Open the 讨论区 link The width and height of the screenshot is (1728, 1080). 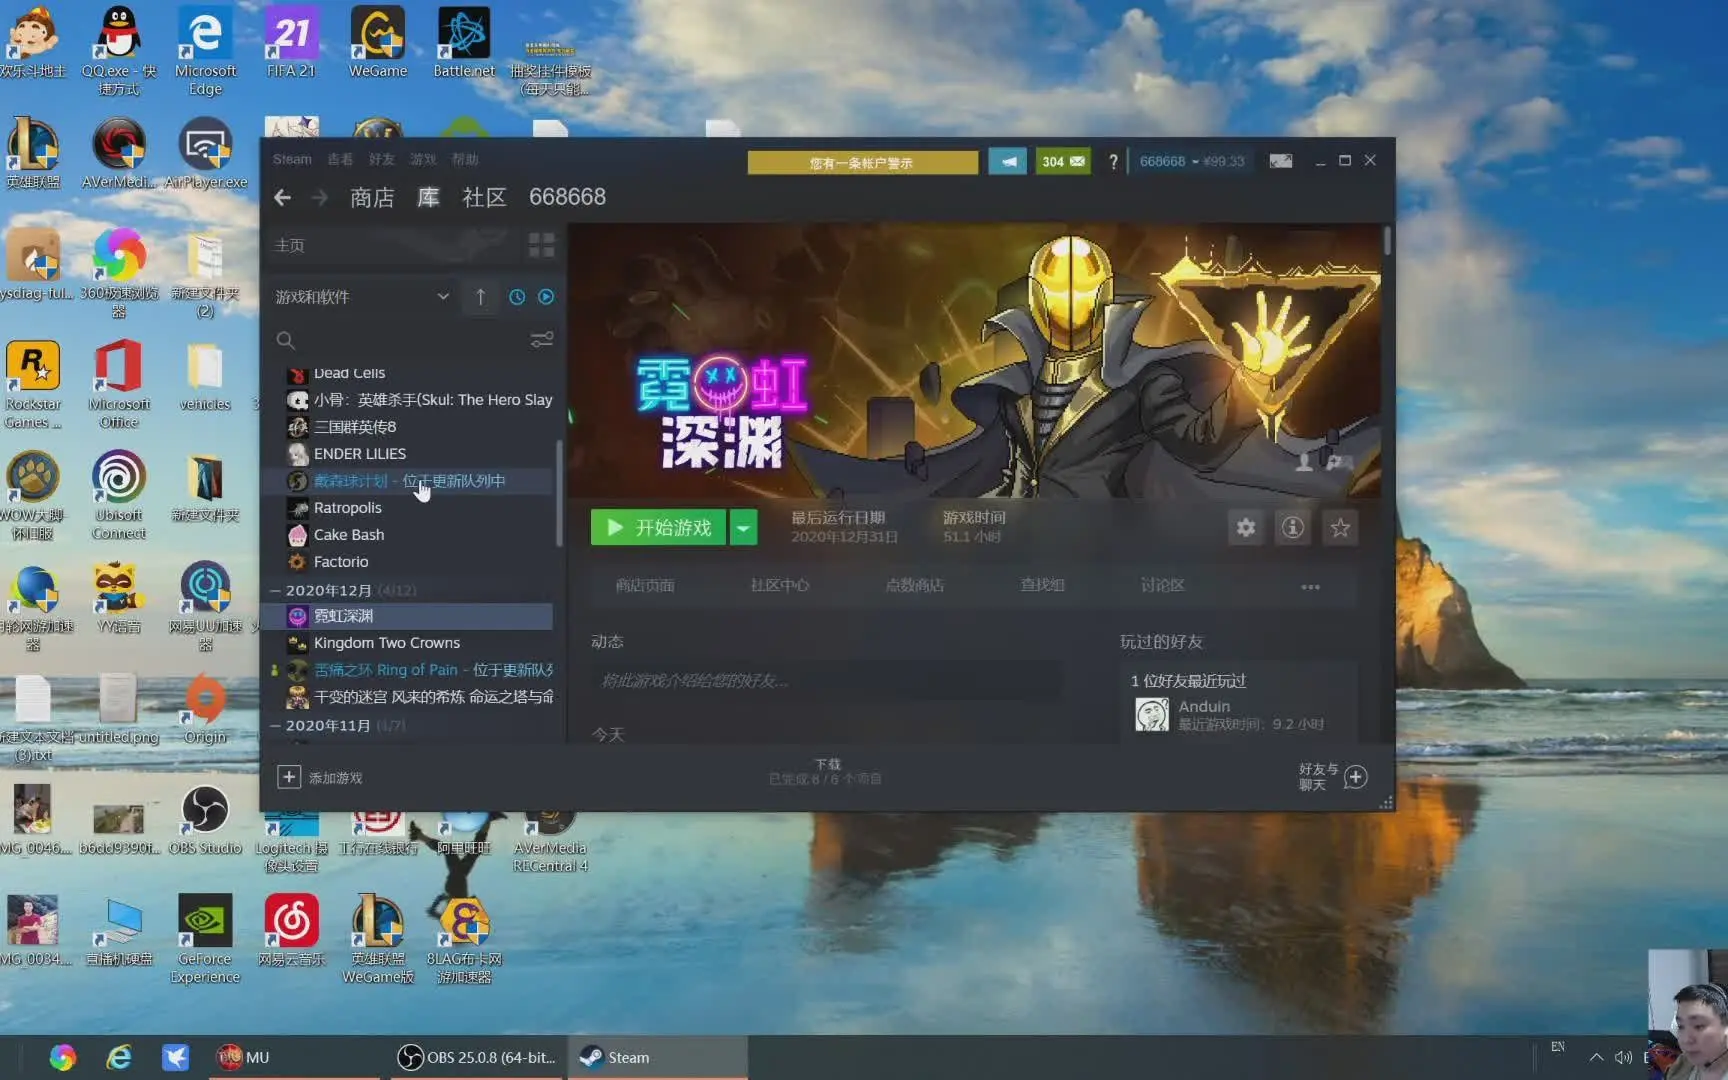[1162, 586]
